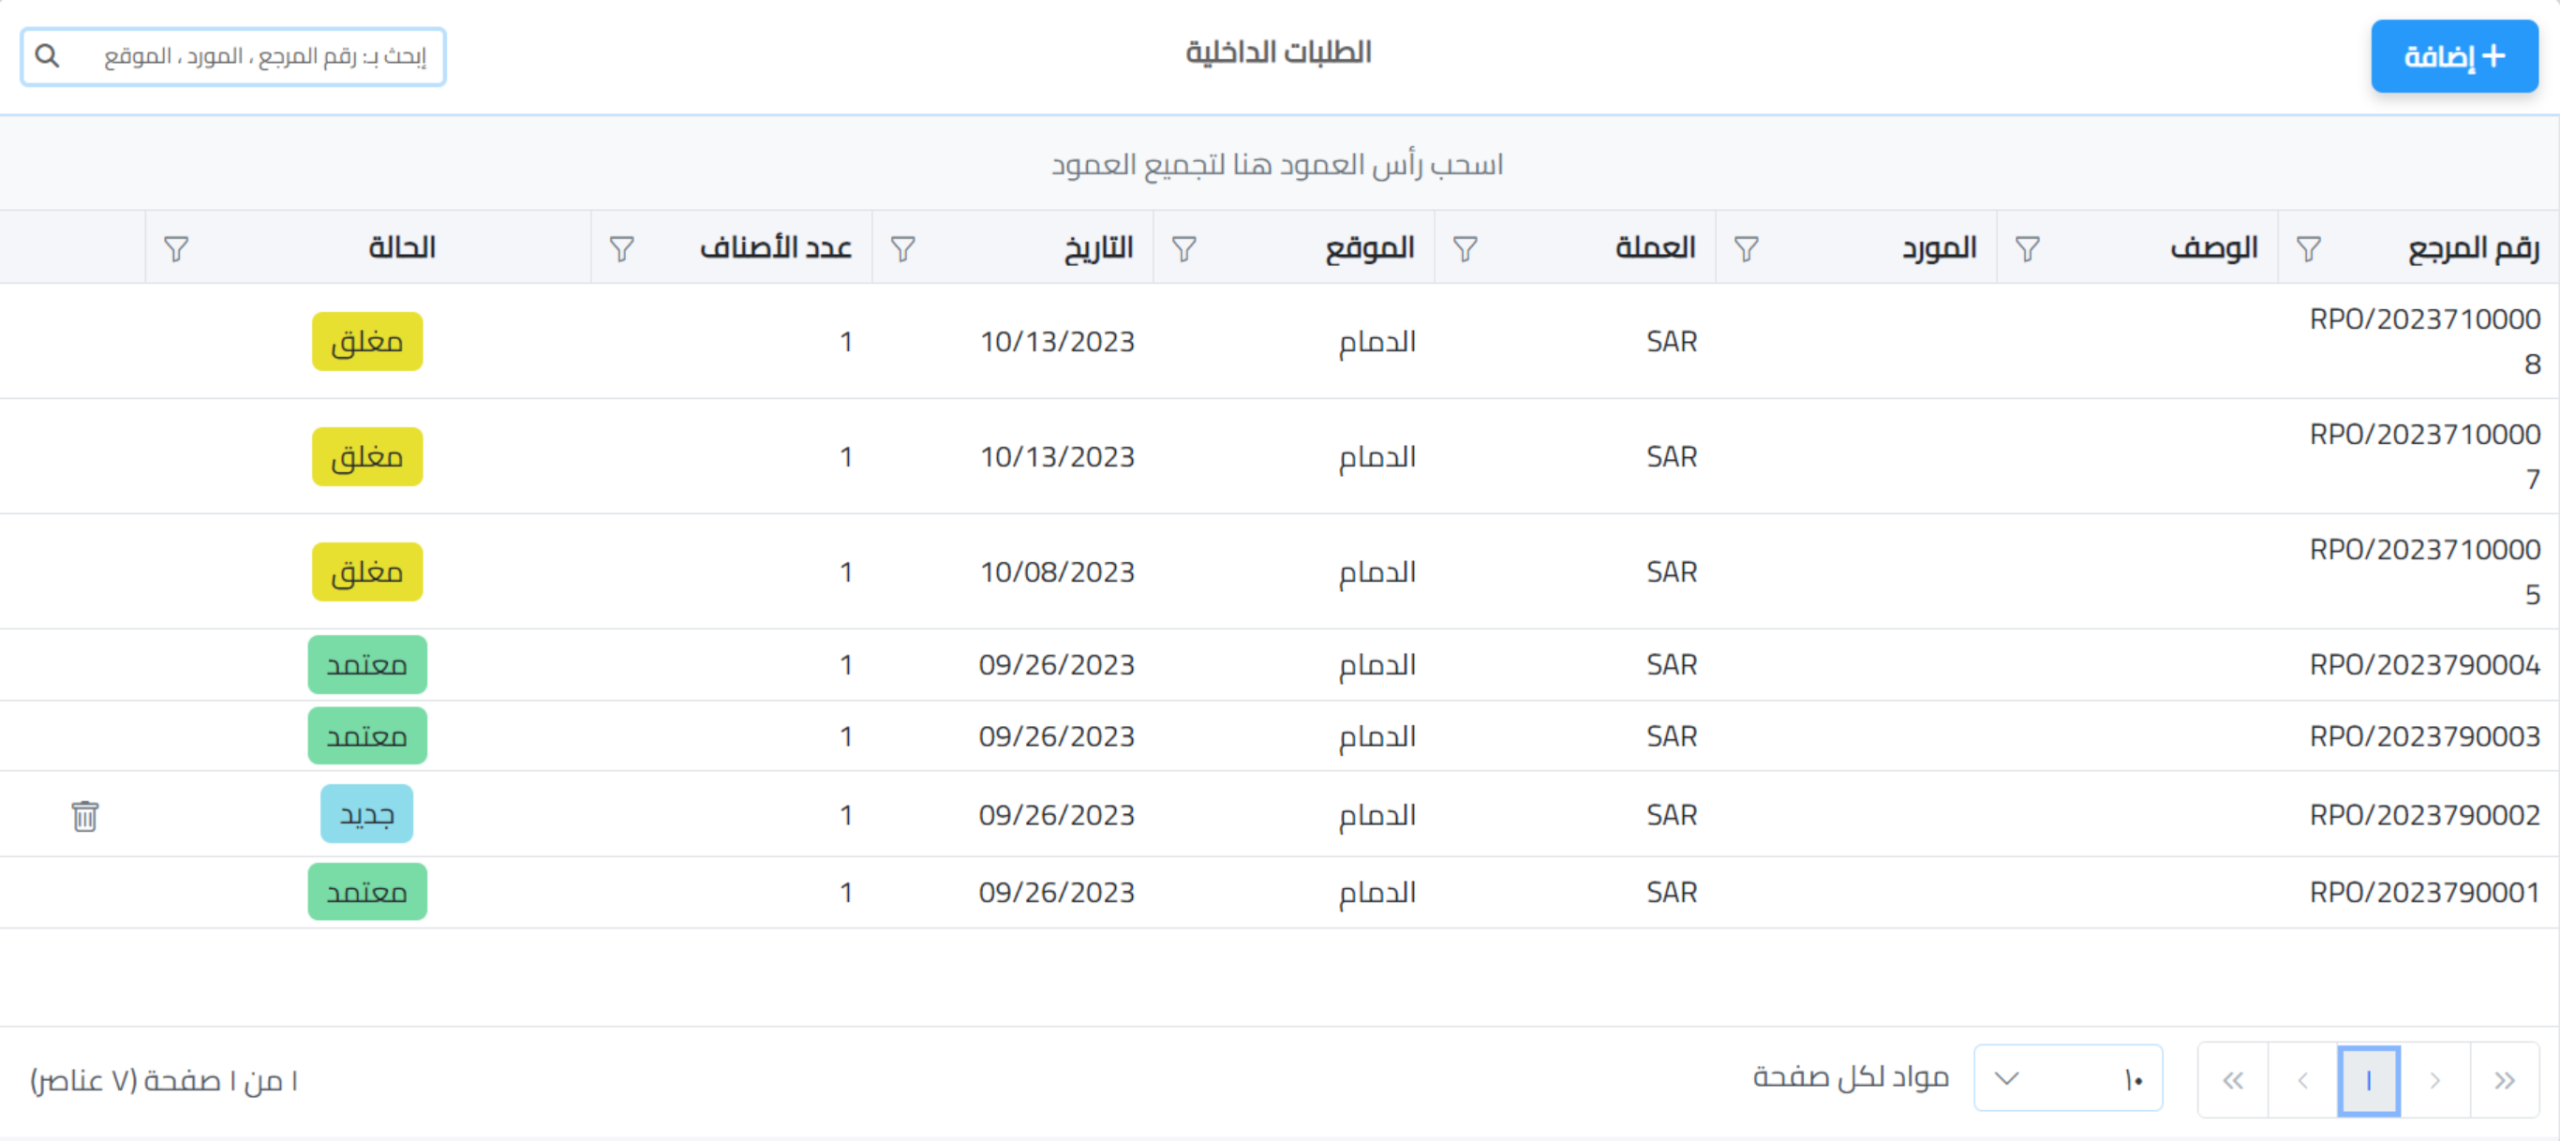
Task: Open request RPO/2023790004 reference
Action: point(2424,665)
